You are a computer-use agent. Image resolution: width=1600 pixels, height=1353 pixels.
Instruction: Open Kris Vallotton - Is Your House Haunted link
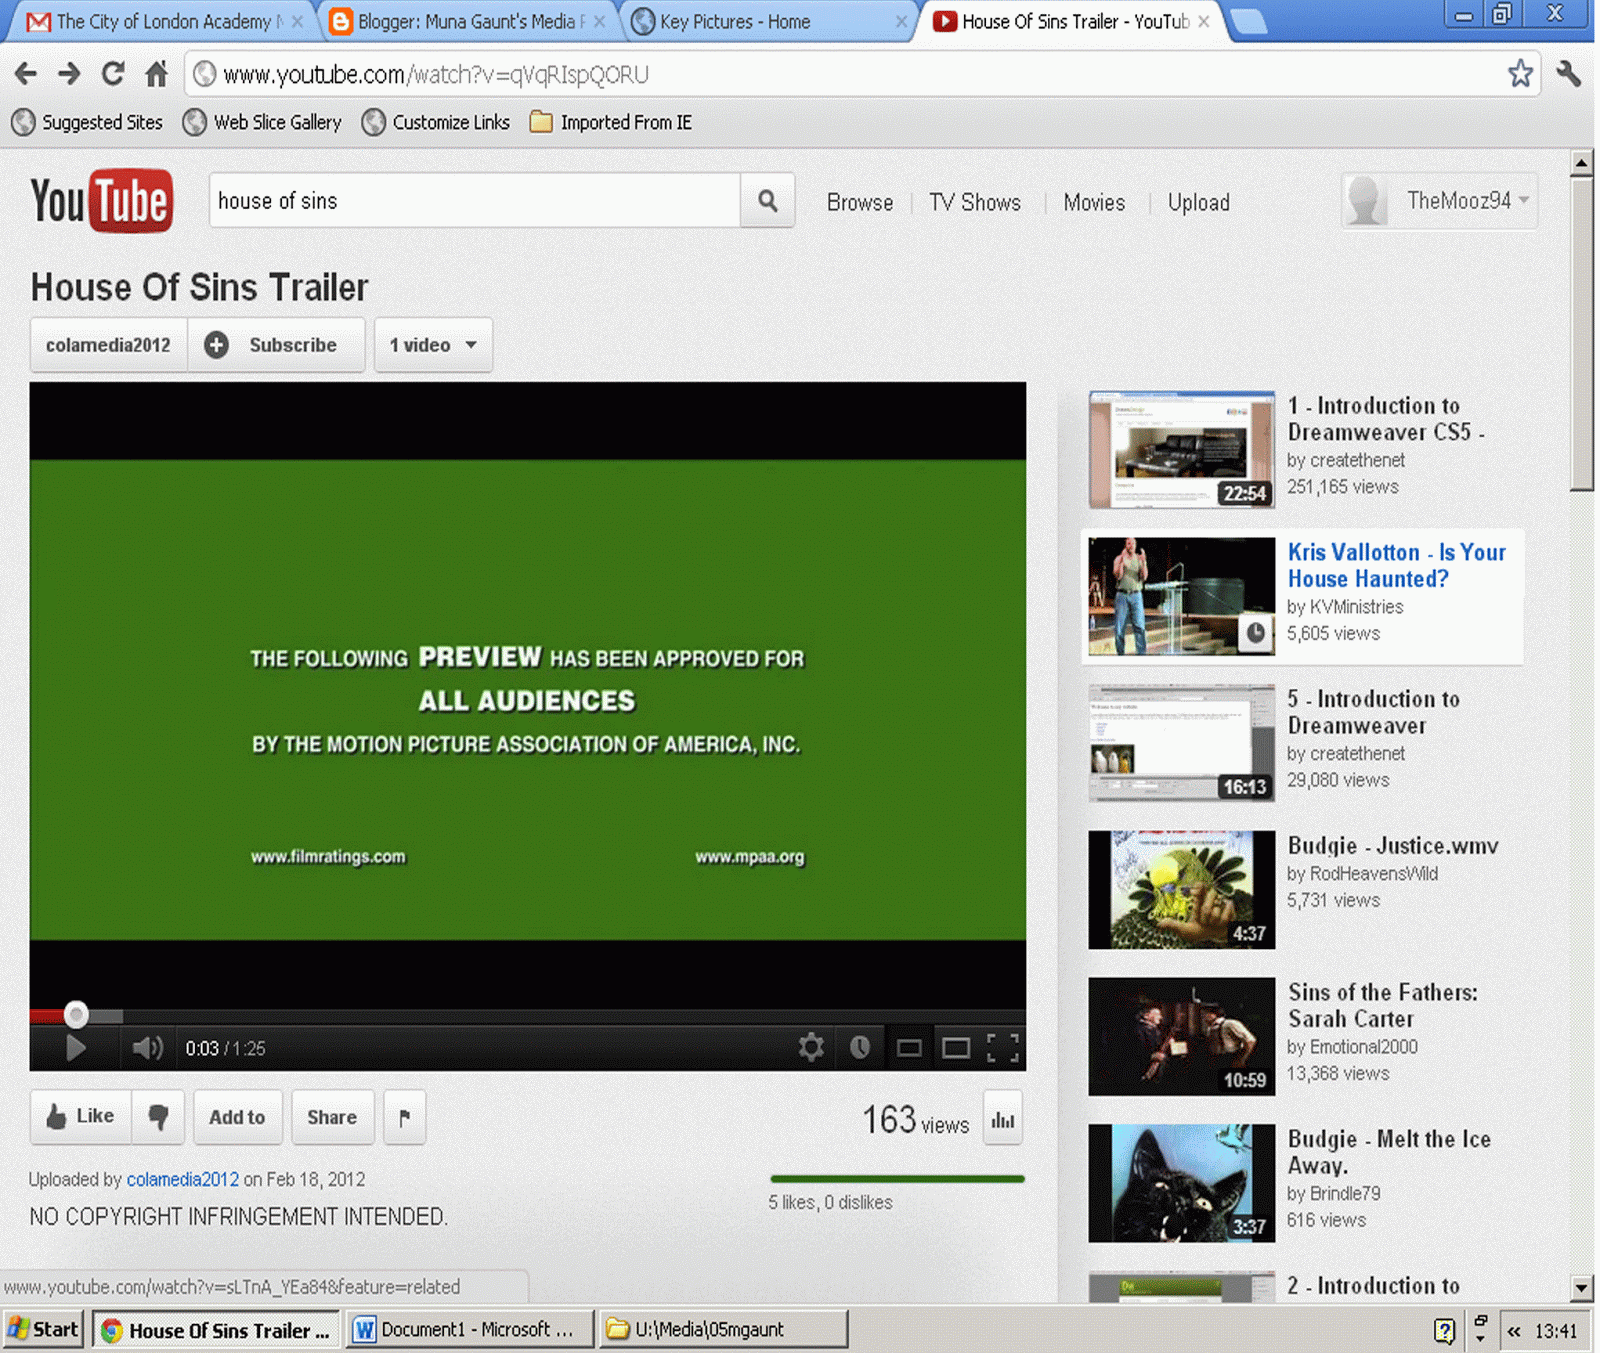[x=1396, y=565]
